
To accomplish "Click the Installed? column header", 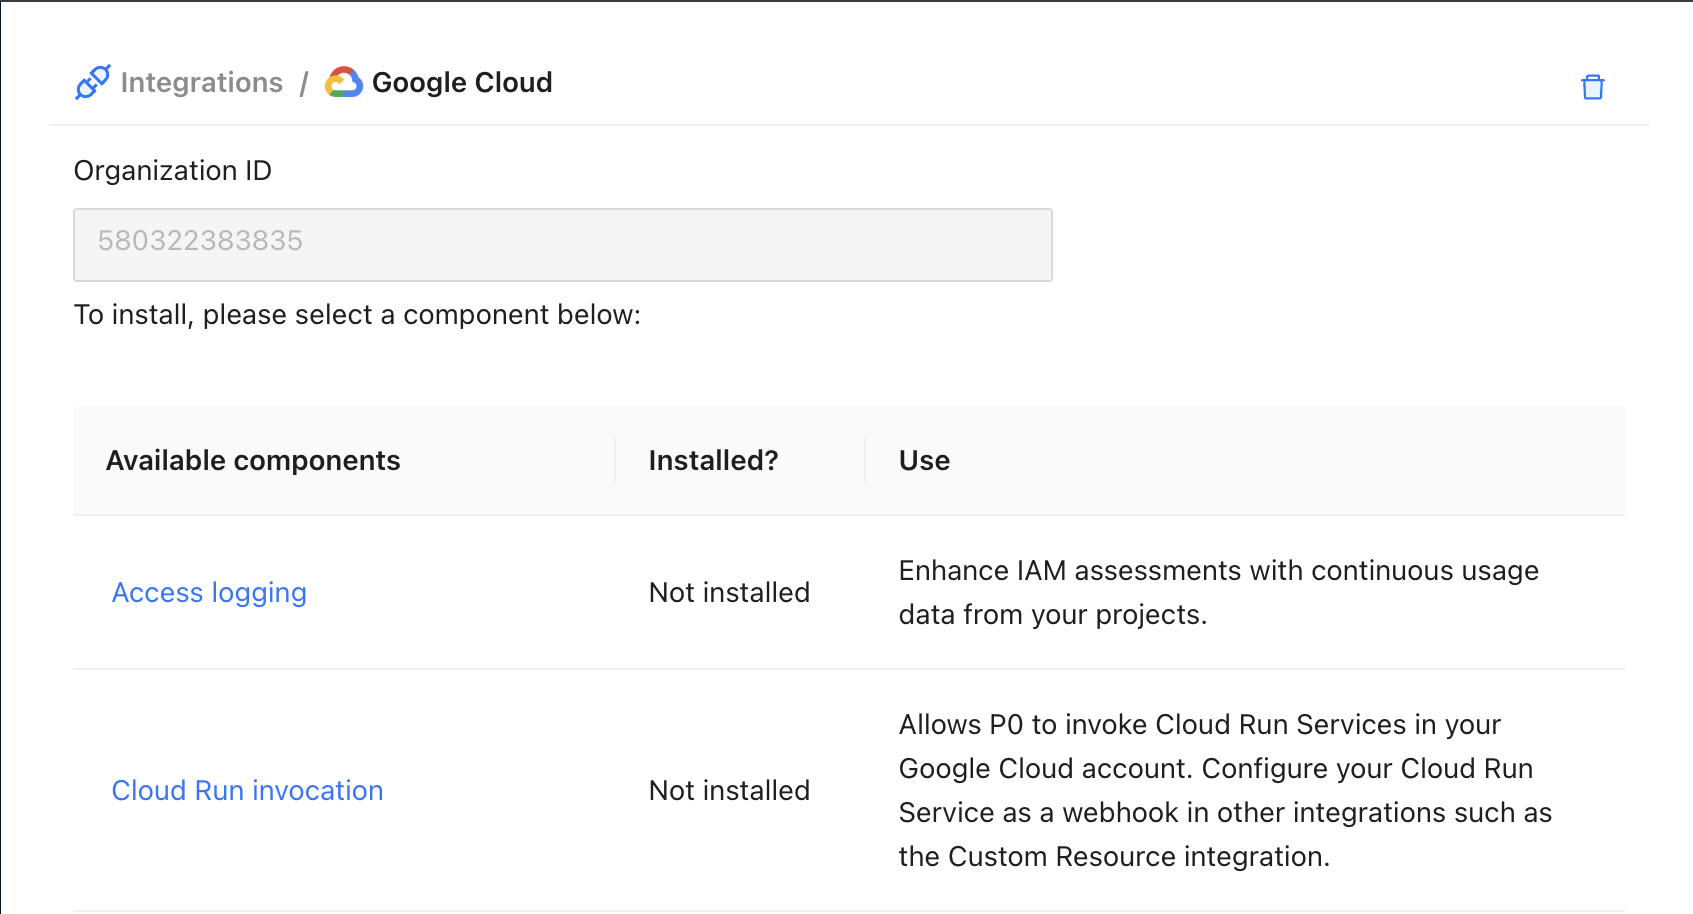I will [713, 461].
